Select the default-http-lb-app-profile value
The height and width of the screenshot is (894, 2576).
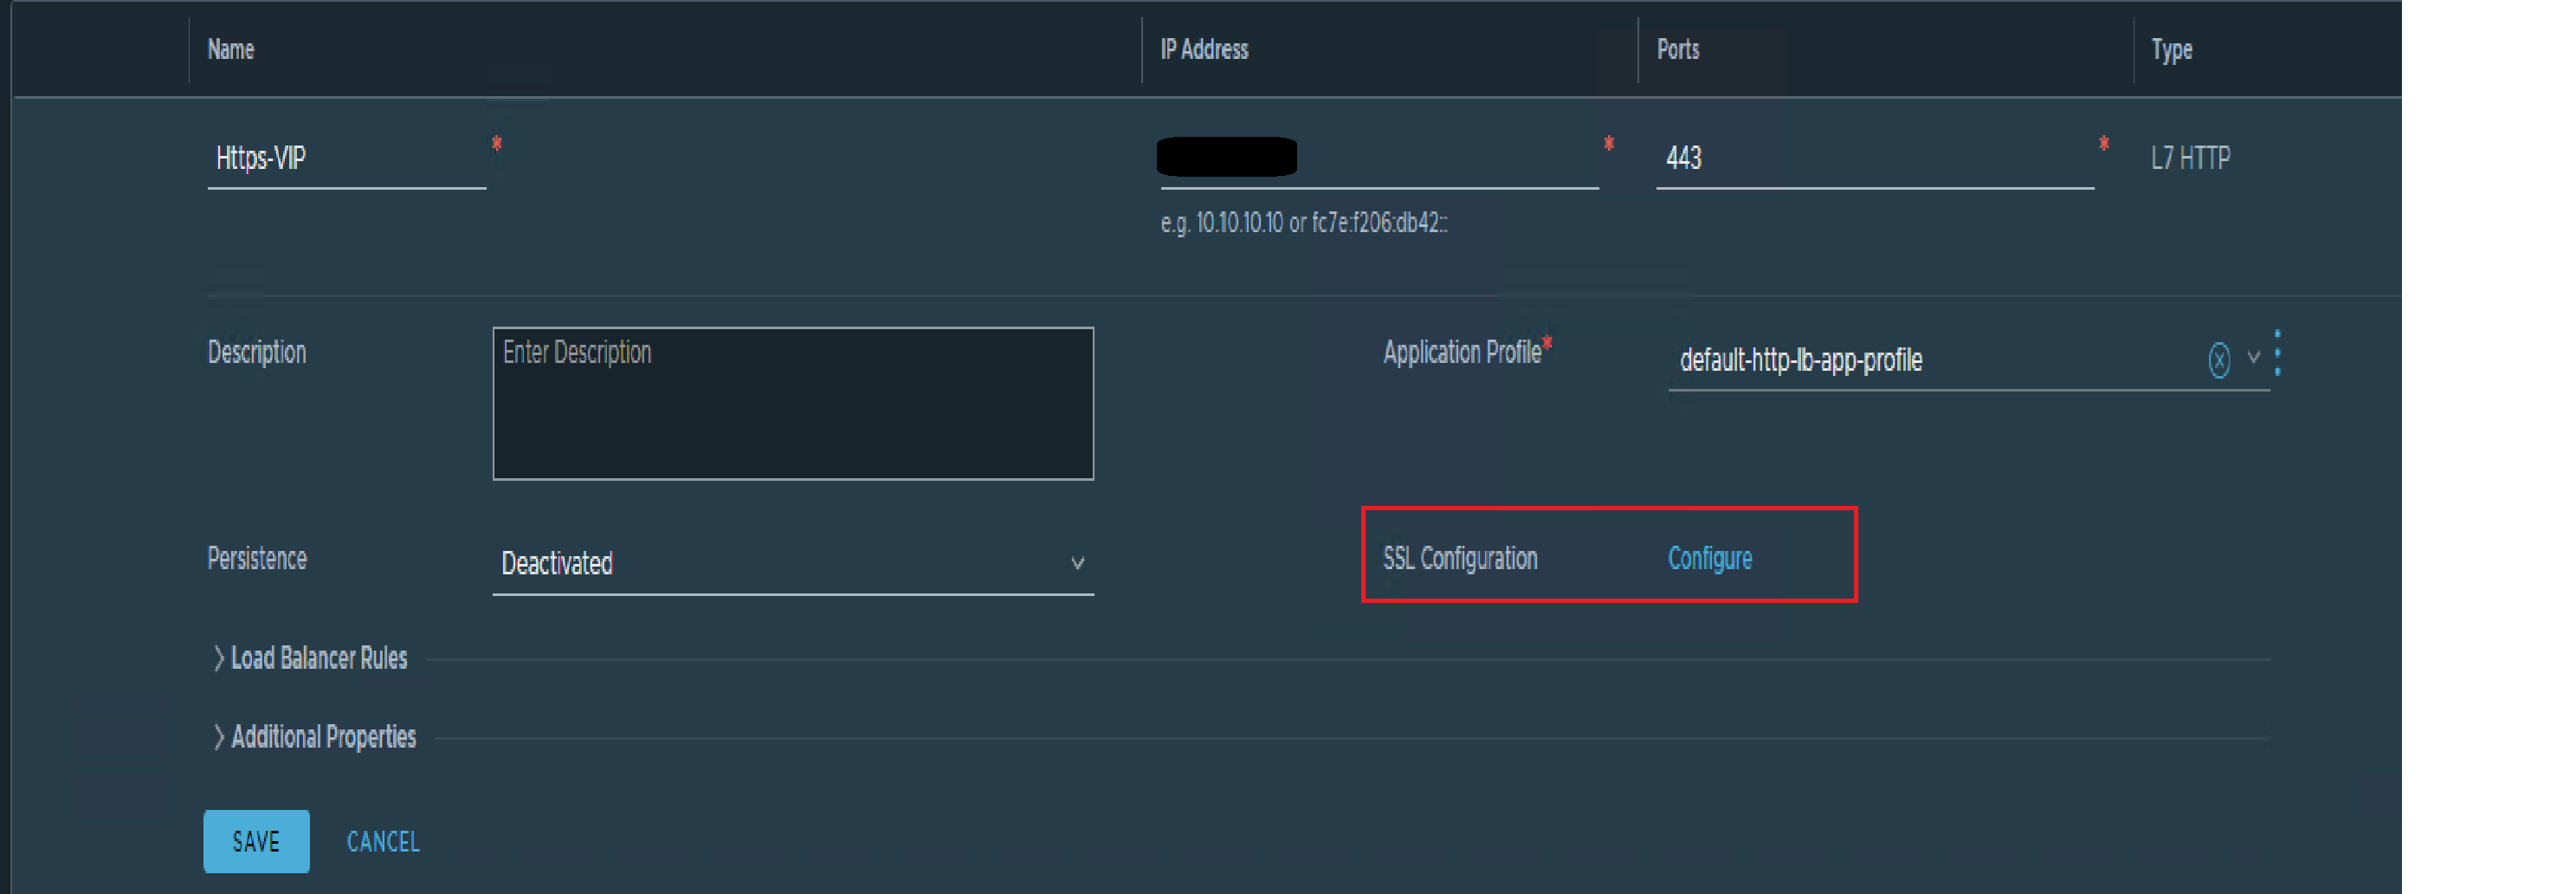click(x=1801, y=360)
